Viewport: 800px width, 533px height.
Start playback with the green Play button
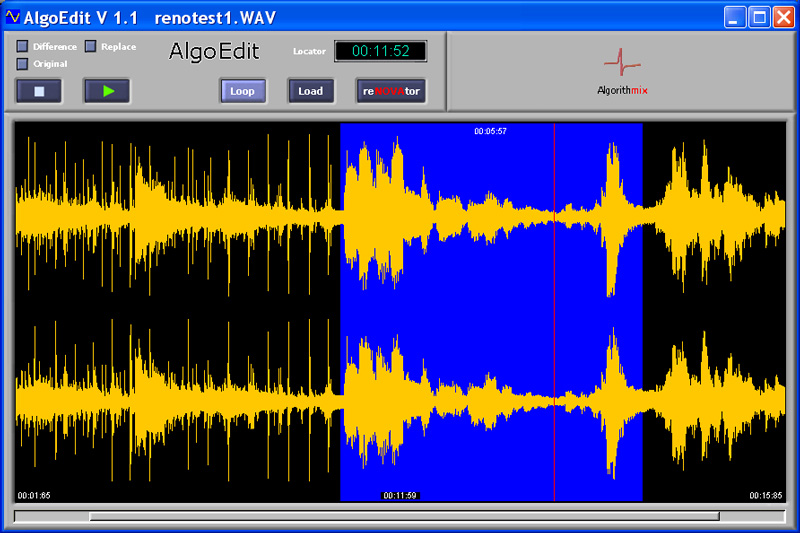107,91
